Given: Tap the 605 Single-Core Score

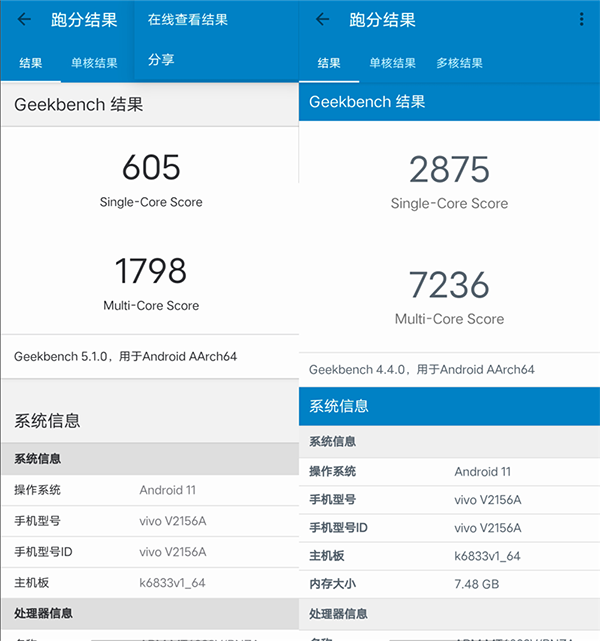Looking at the screenshot, I should pos(151,167).
